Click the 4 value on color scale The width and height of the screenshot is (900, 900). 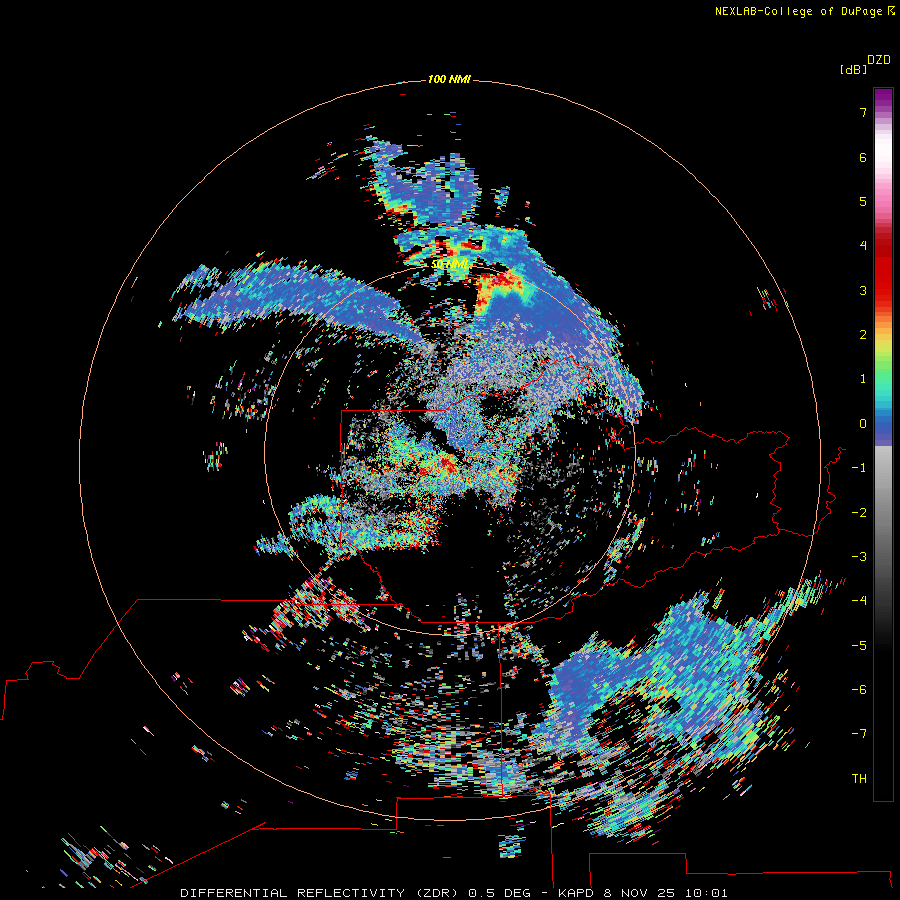click(863, 246)
